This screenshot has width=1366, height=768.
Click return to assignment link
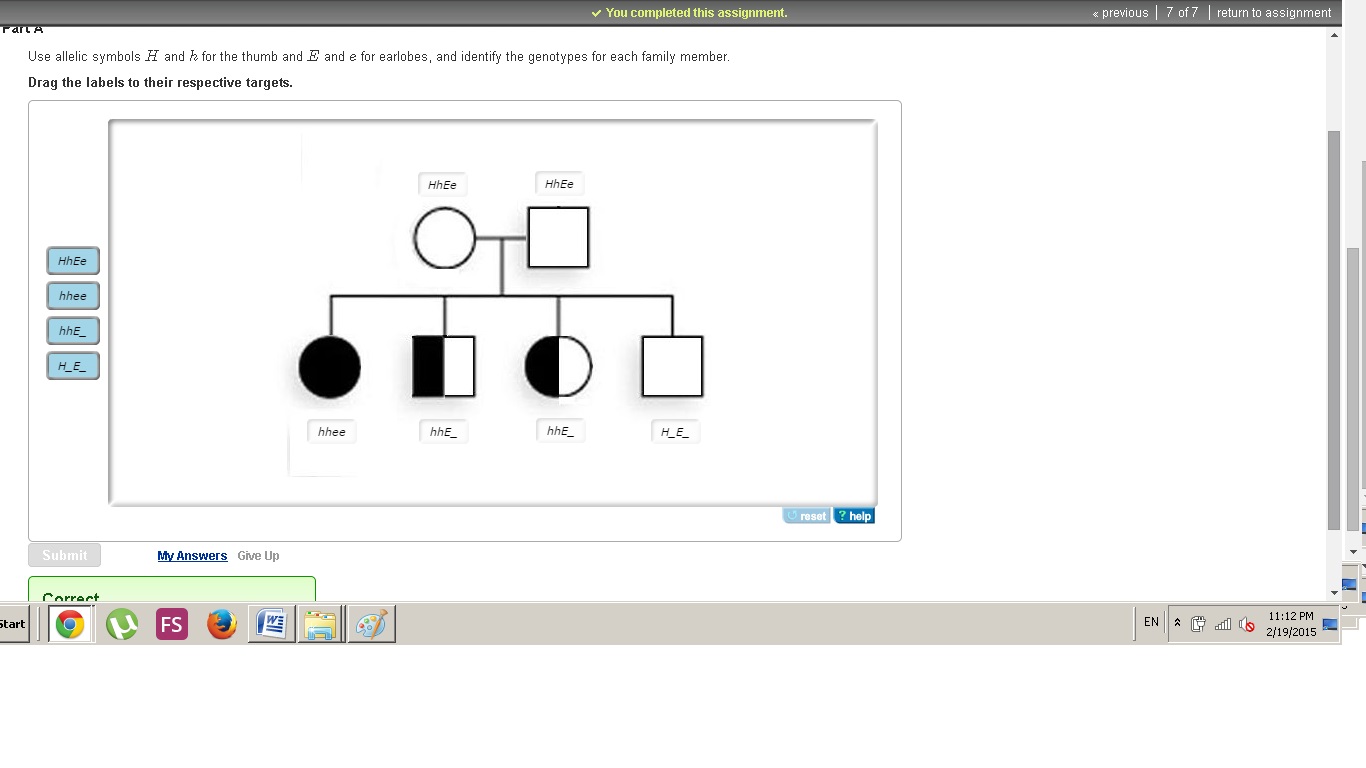click(1274, 13)
